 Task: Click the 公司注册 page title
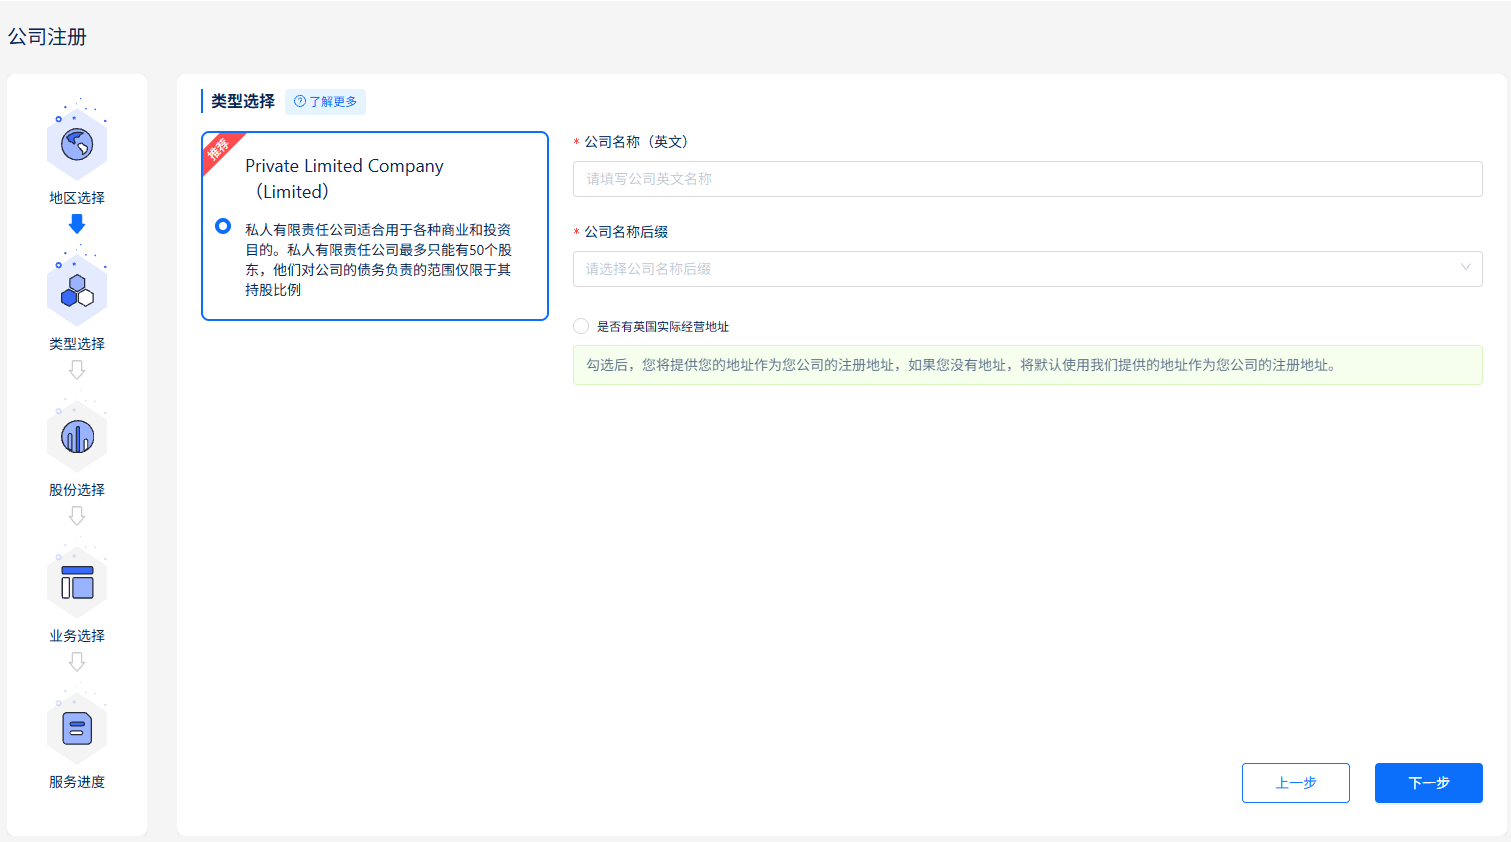tap(47, 36)
